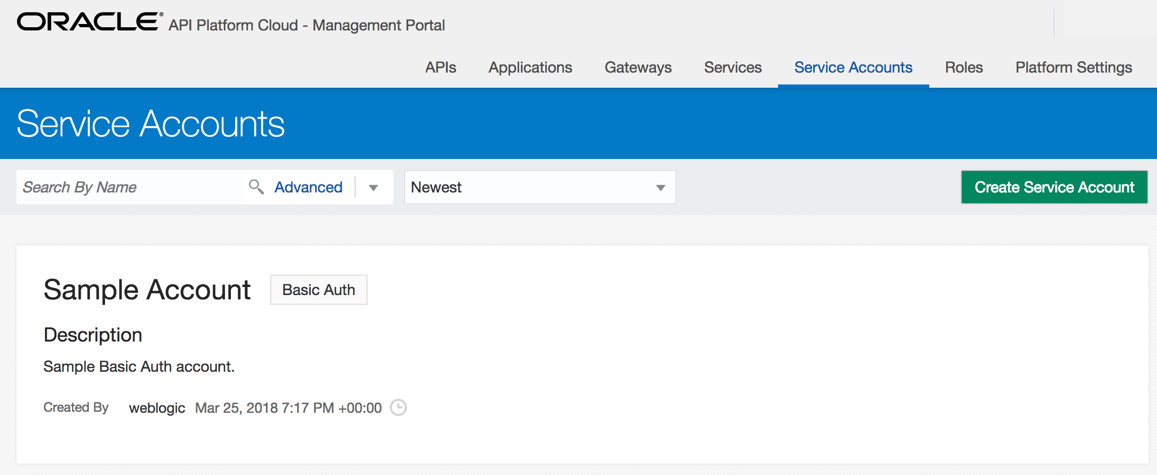
Task: Click the magnifying glass search icon
Action: point(256,187)
